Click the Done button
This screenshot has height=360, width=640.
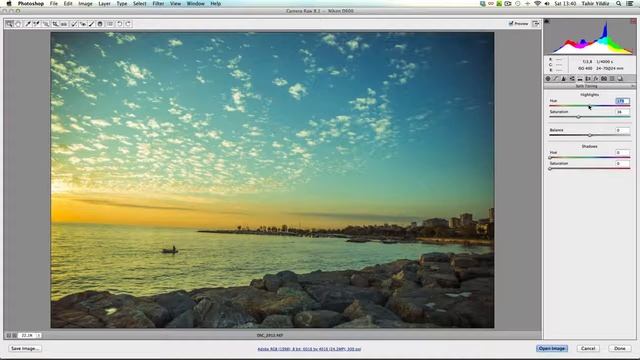[620, 349]
